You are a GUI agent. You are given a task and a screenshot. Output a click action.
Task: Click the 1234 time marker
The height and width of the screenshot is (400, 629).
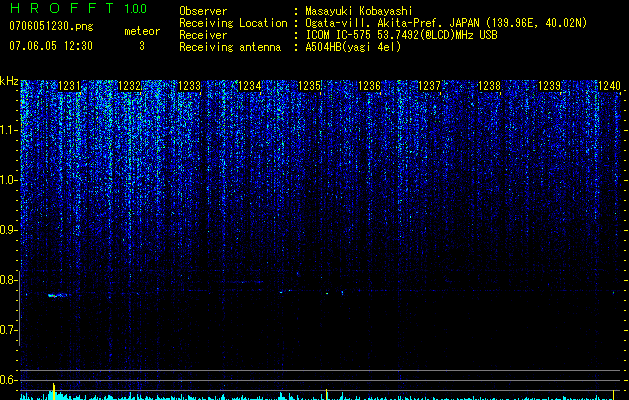click(x=250, y=86)
